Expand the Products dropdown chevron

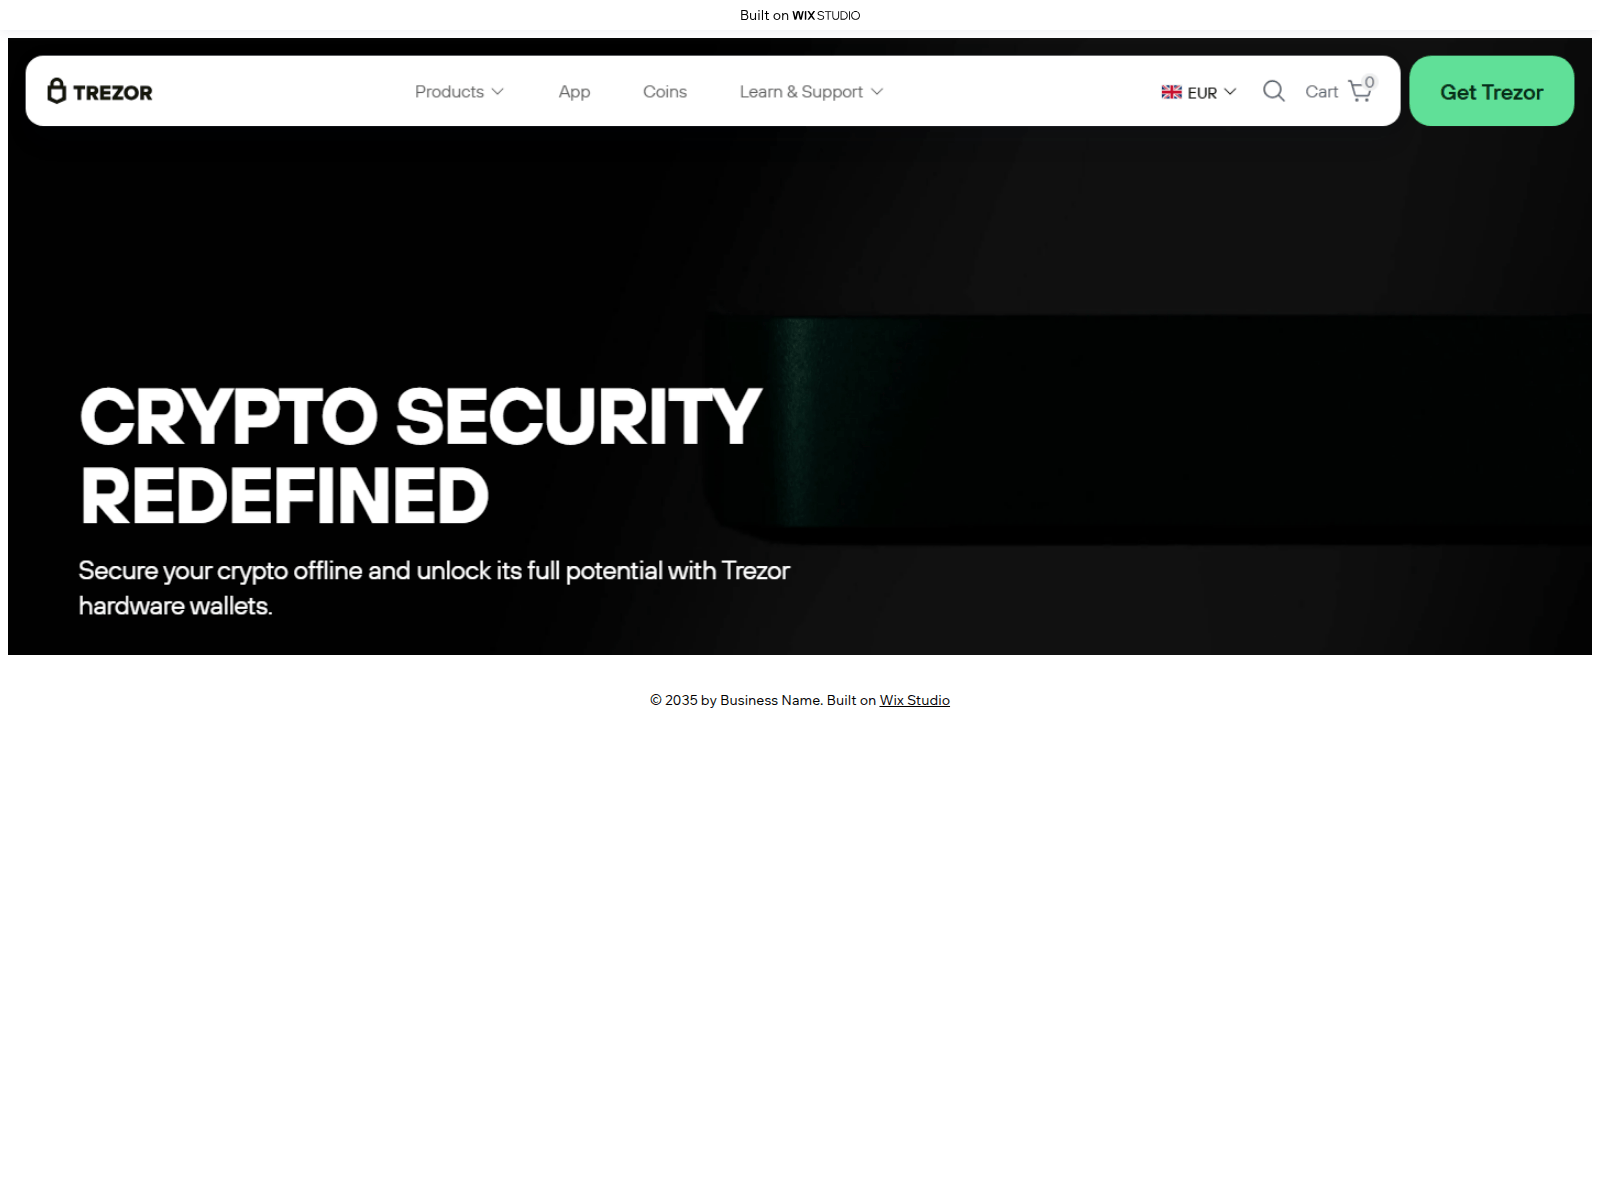(x=497, y=91)
